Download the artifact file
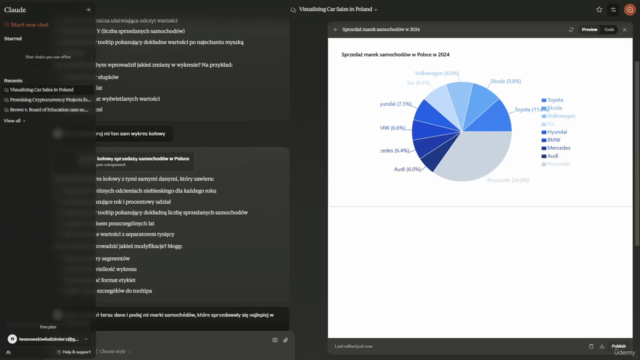This screenshot has height=360, width=640. [x=602, y=346]
